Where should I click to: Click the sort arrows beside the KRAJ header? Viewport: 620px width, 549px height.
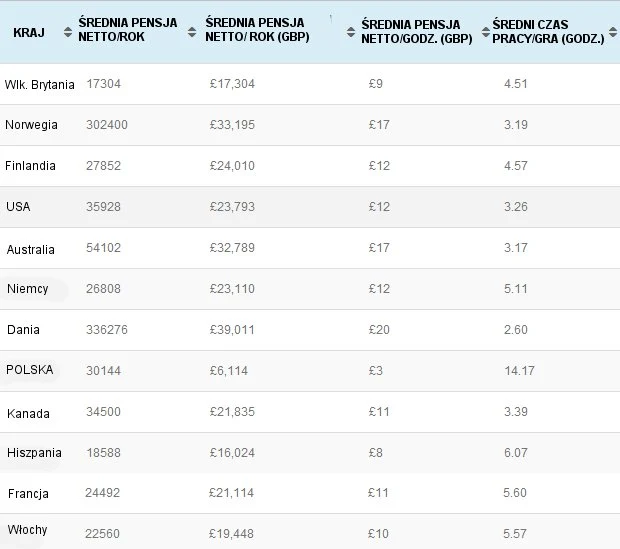click(x=68, y=33)
